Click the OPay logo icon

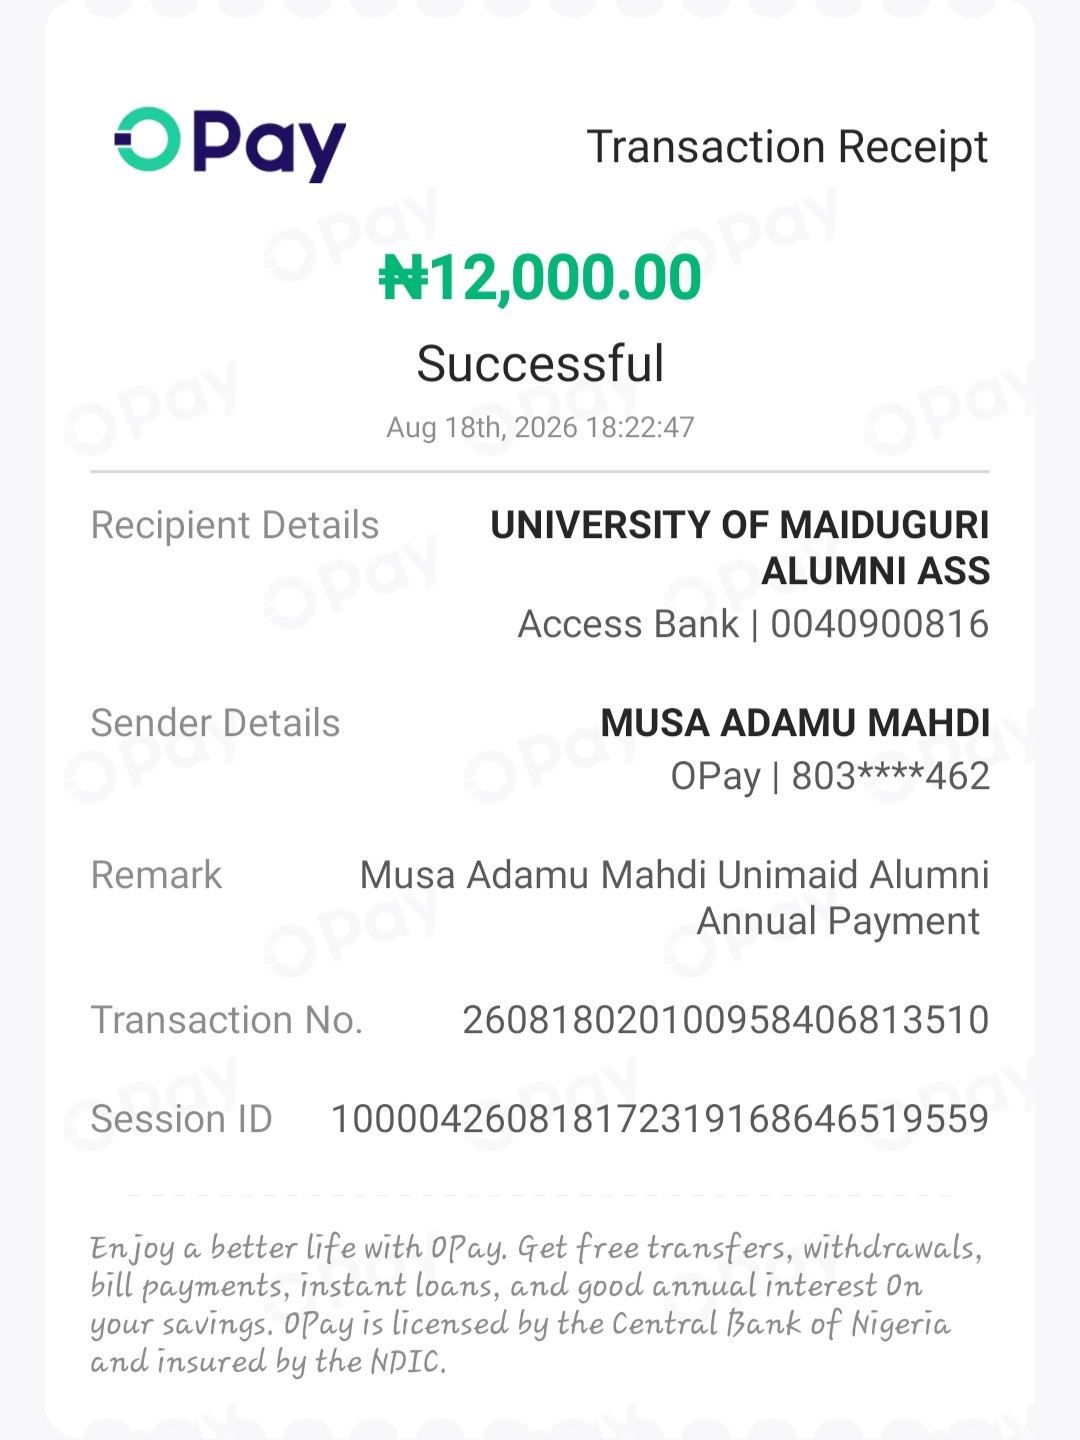pos(230,144)
